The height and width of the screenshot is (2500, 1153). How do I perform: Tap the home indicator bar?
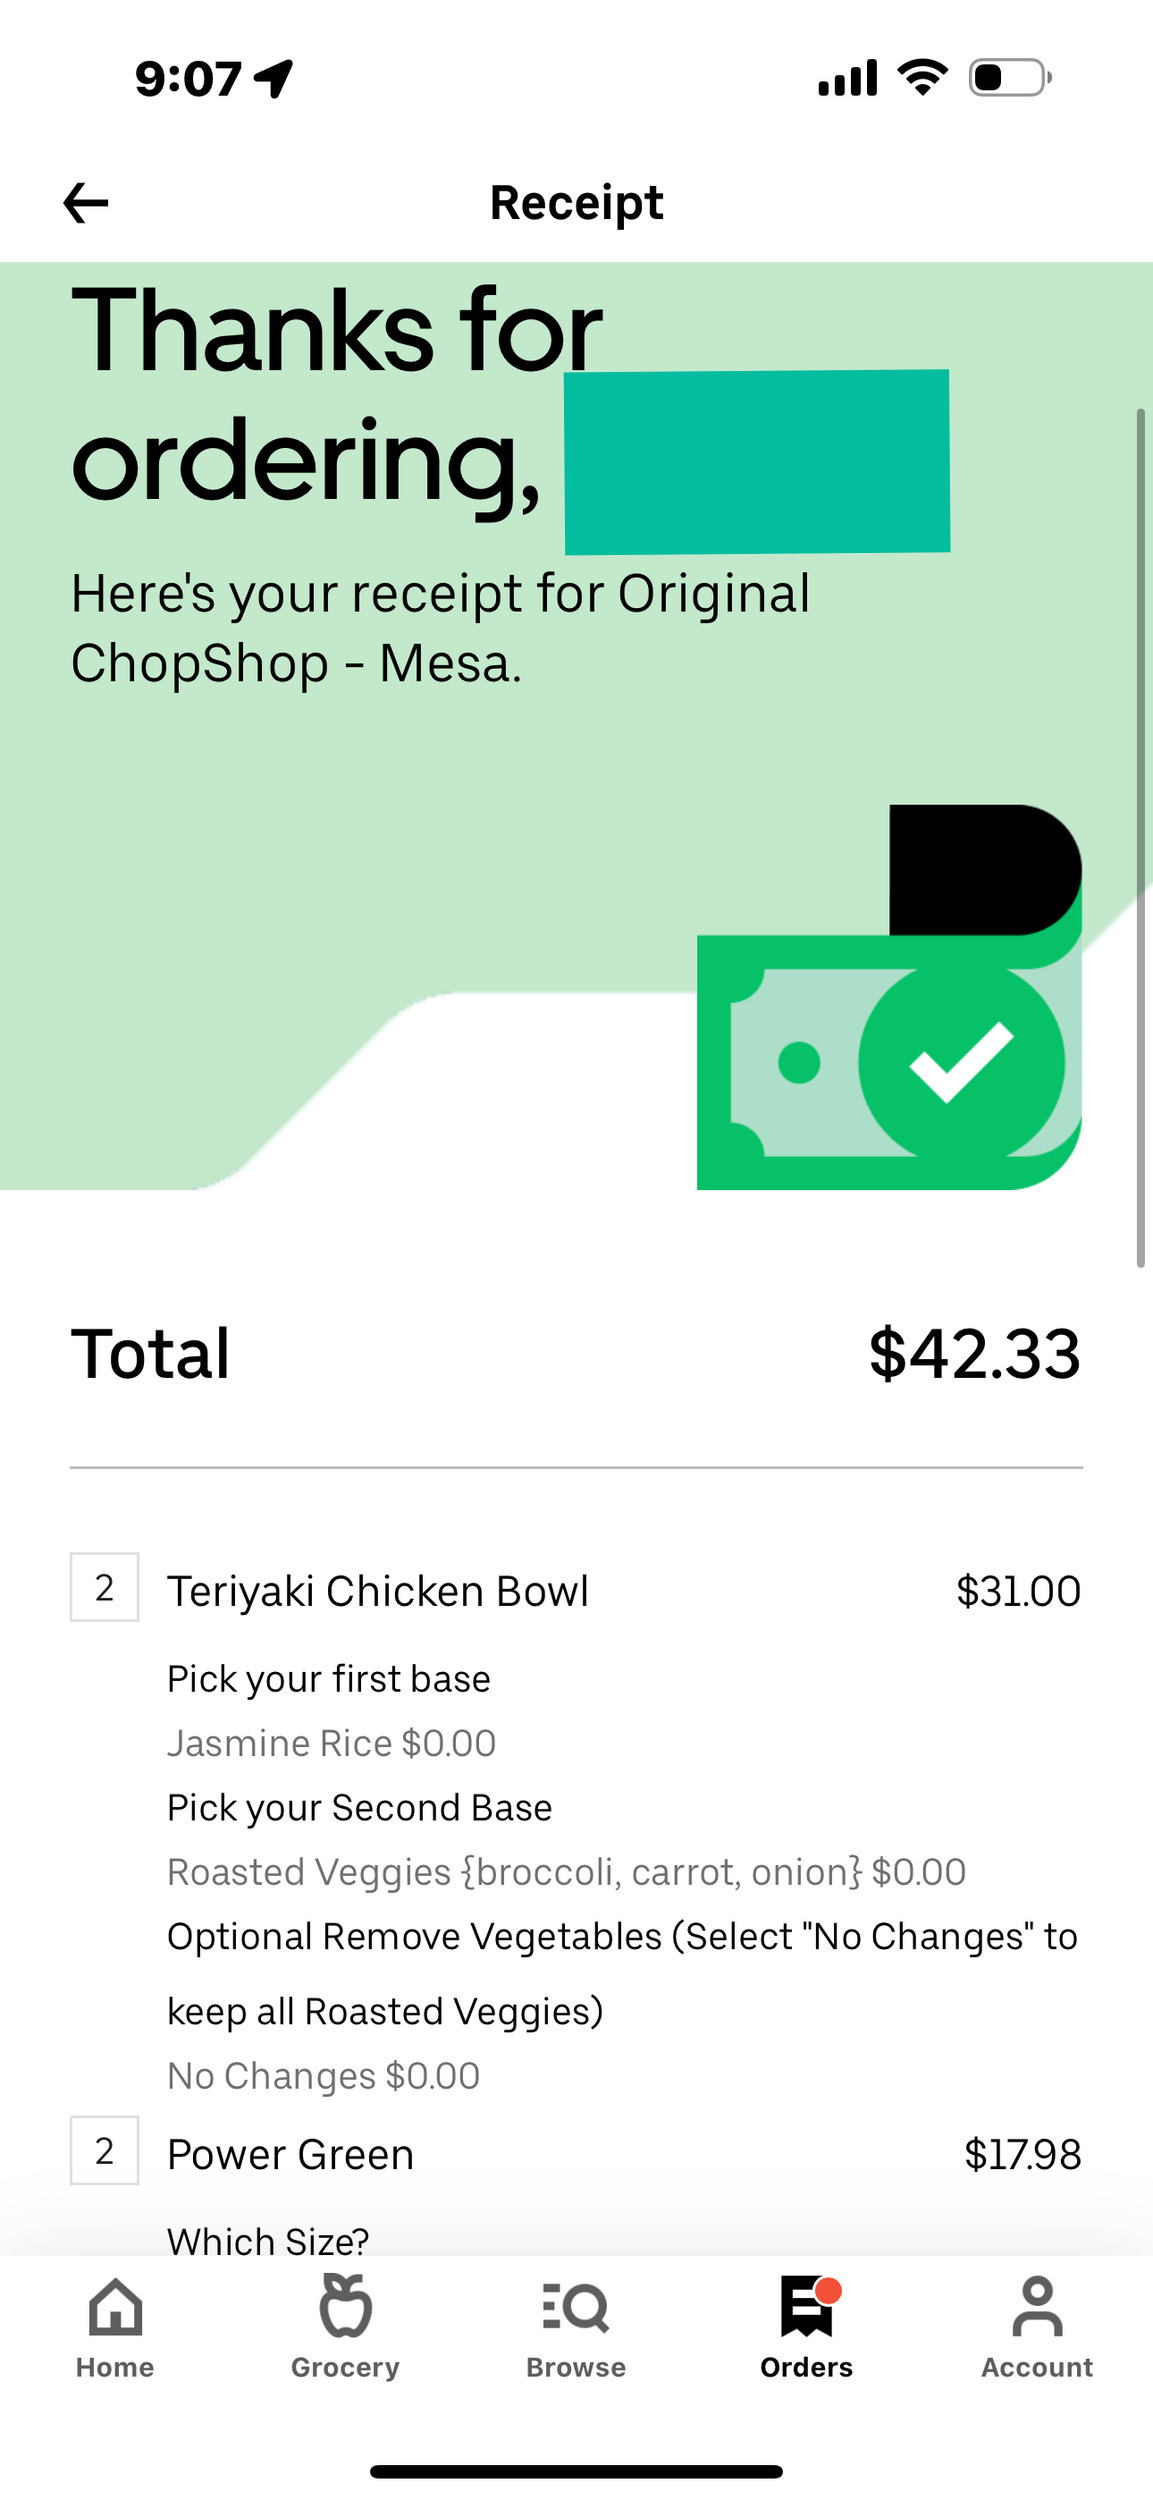pyautogui.click(x=576, y=2472)
